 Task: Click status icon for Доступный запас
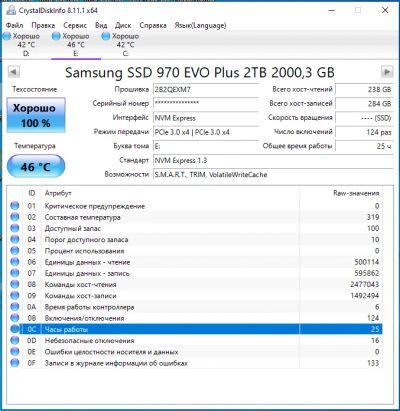pos(15,228)
